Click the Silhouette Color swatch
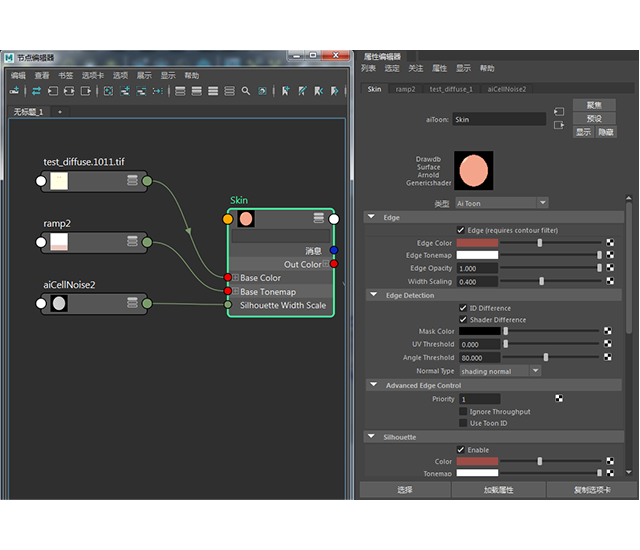This screenshot has height=550, width=640. click(477, 461)
